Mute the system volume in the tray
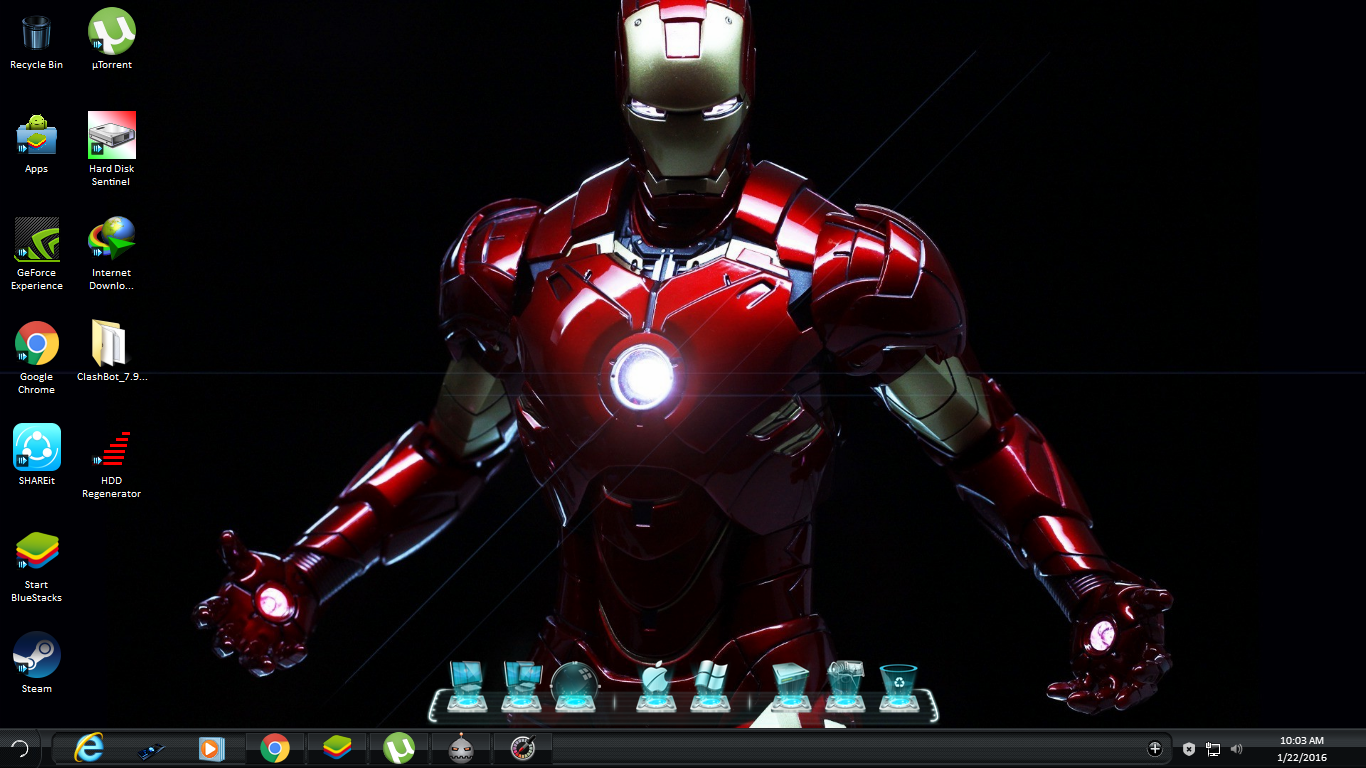 click(1236, 748)
